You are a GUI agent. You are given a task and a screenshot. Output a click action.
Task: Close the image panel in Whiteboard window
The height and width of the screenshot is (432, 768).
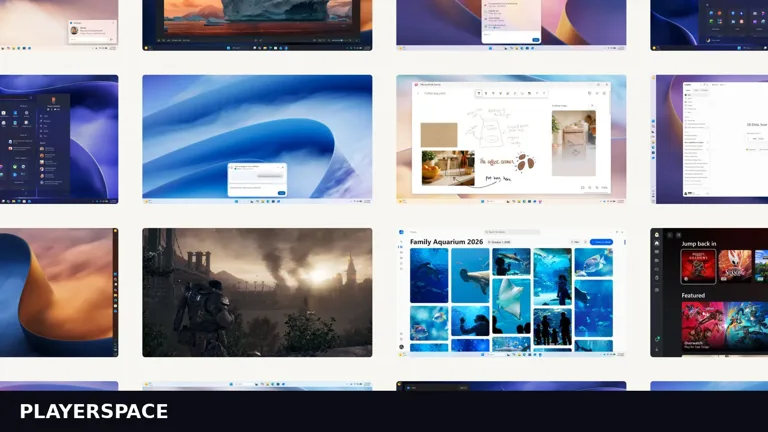pyautogui.click(x=592, y=105)
